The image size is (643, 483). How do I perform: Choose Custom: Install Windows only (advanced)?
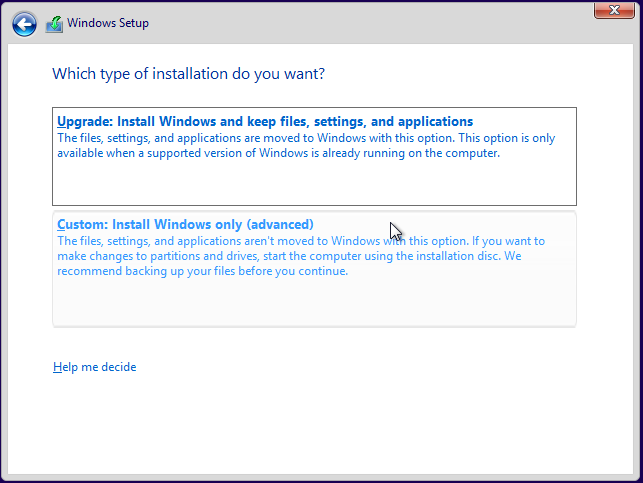185,224
